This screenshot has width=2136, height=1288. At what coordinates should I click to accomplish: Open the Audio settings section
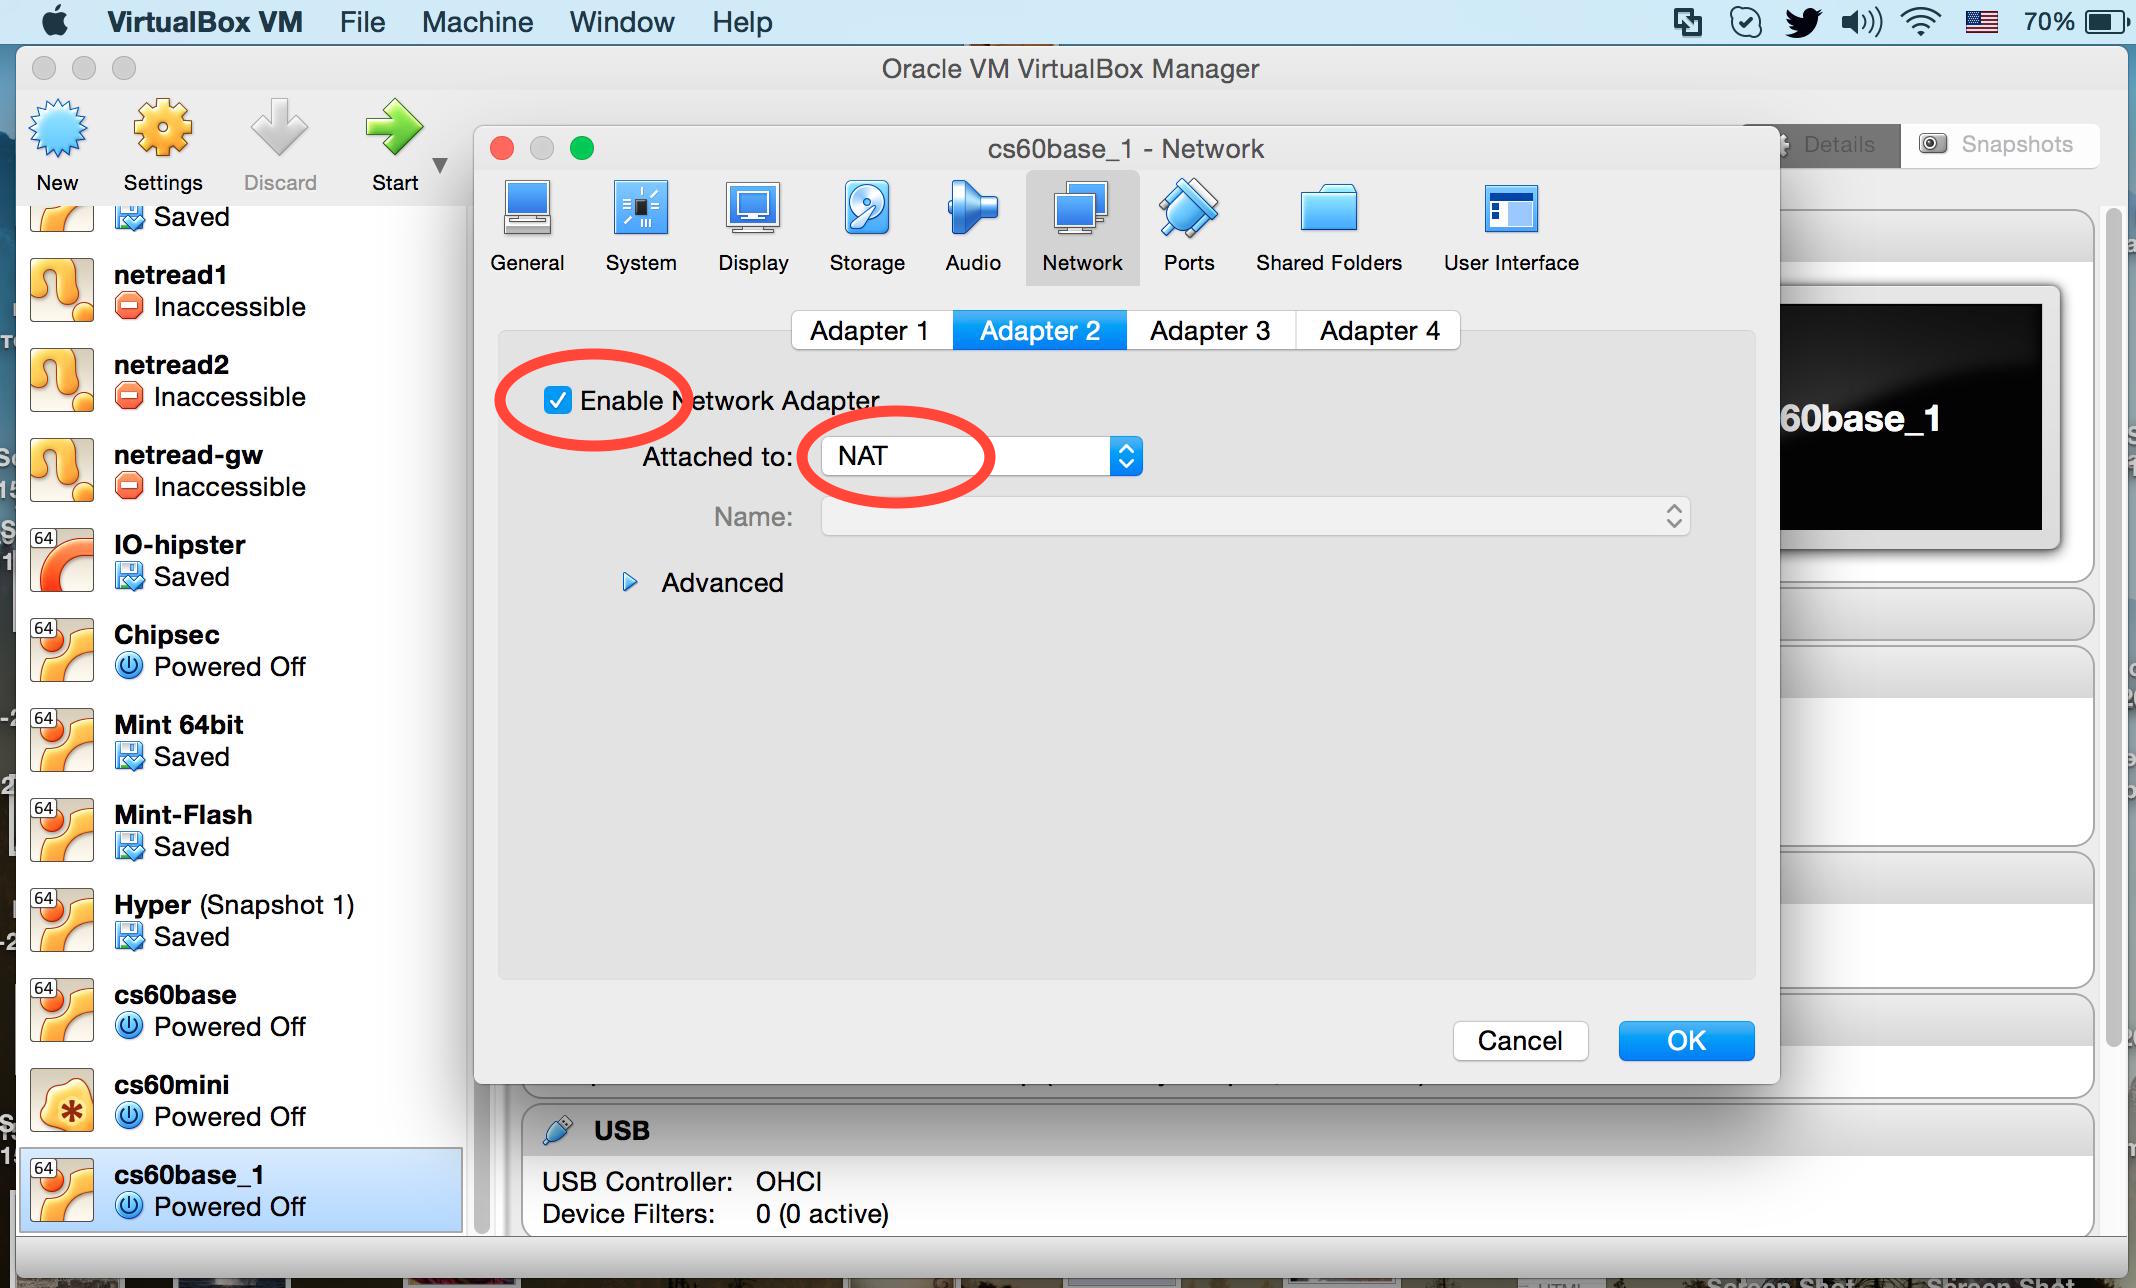[x=973, y=227]
